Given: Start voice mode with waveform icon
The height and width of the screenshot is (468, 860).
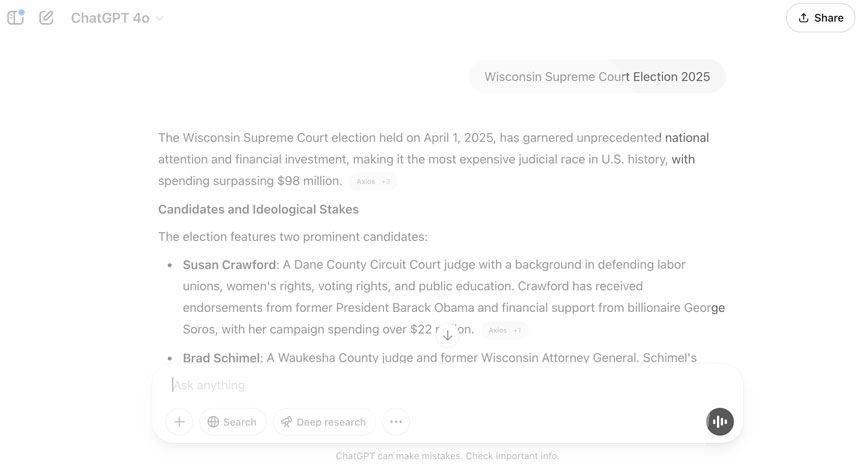Looking at the screenshot, I should [x=719, y=422].
